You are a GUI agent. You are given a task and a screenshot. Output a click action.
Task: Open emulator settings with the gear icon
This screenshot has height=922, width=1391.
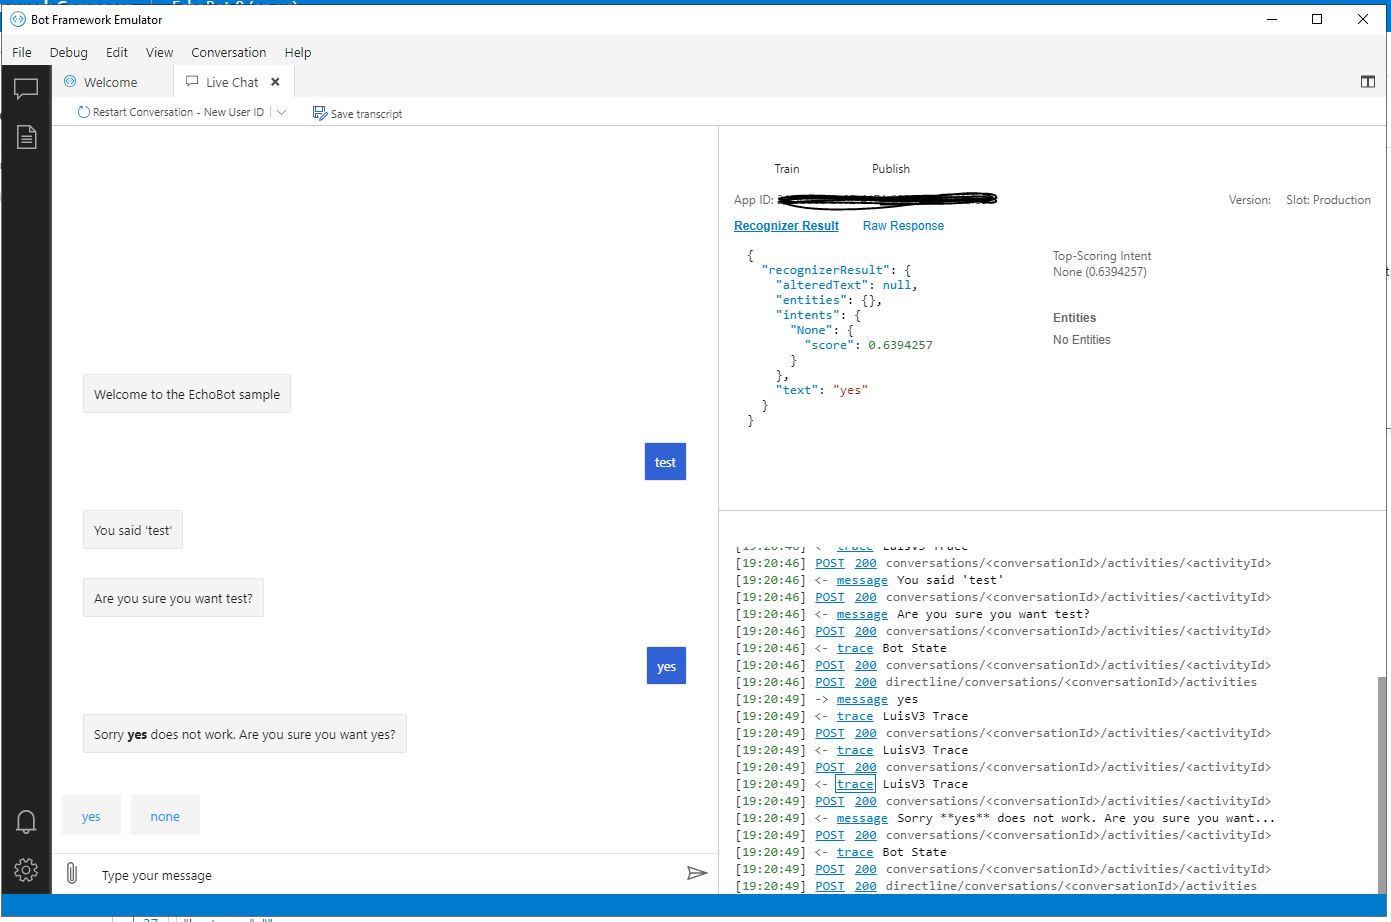coord(26,870)
